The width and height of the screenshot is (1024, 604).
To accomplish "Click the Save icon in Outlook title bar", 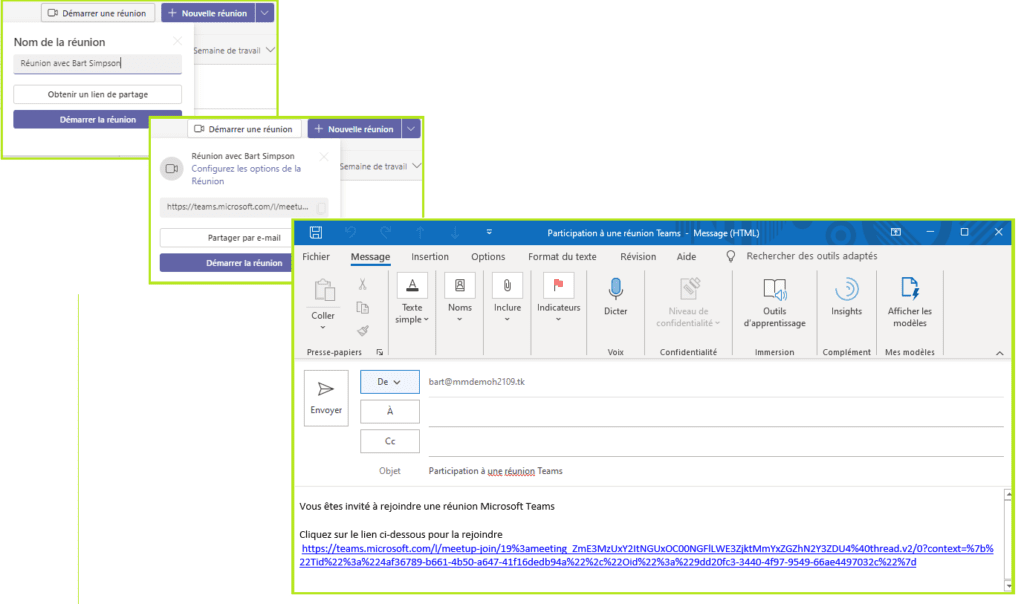I will 316,232.
